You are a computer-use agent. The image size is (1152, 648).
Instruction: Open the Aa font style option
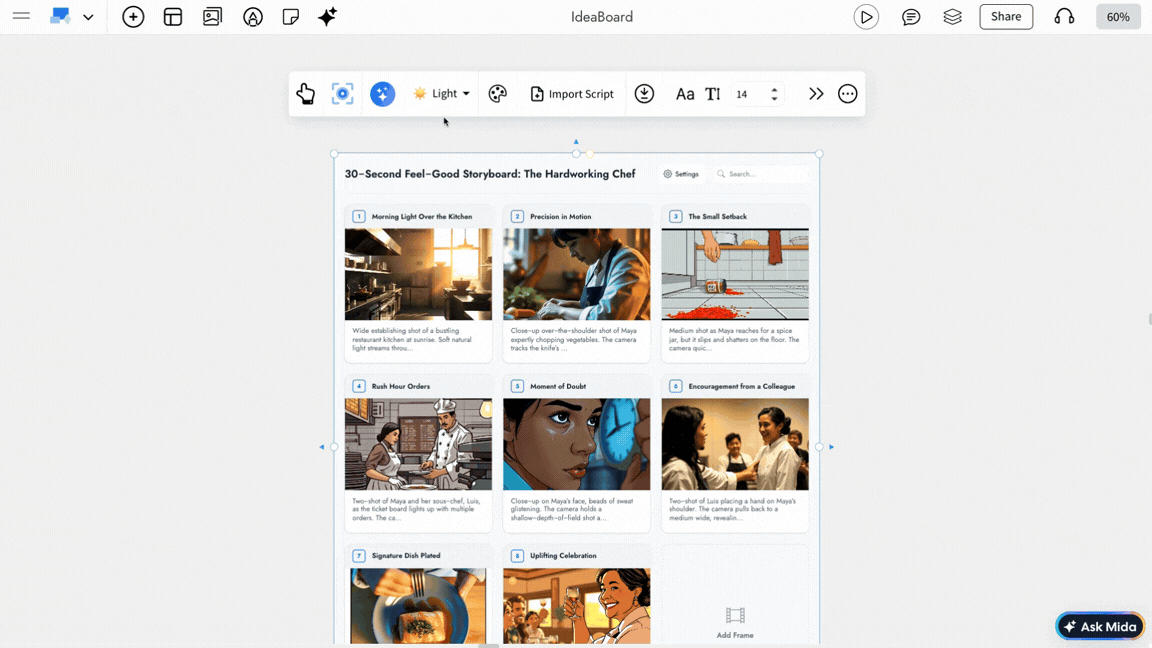[685, 94]
